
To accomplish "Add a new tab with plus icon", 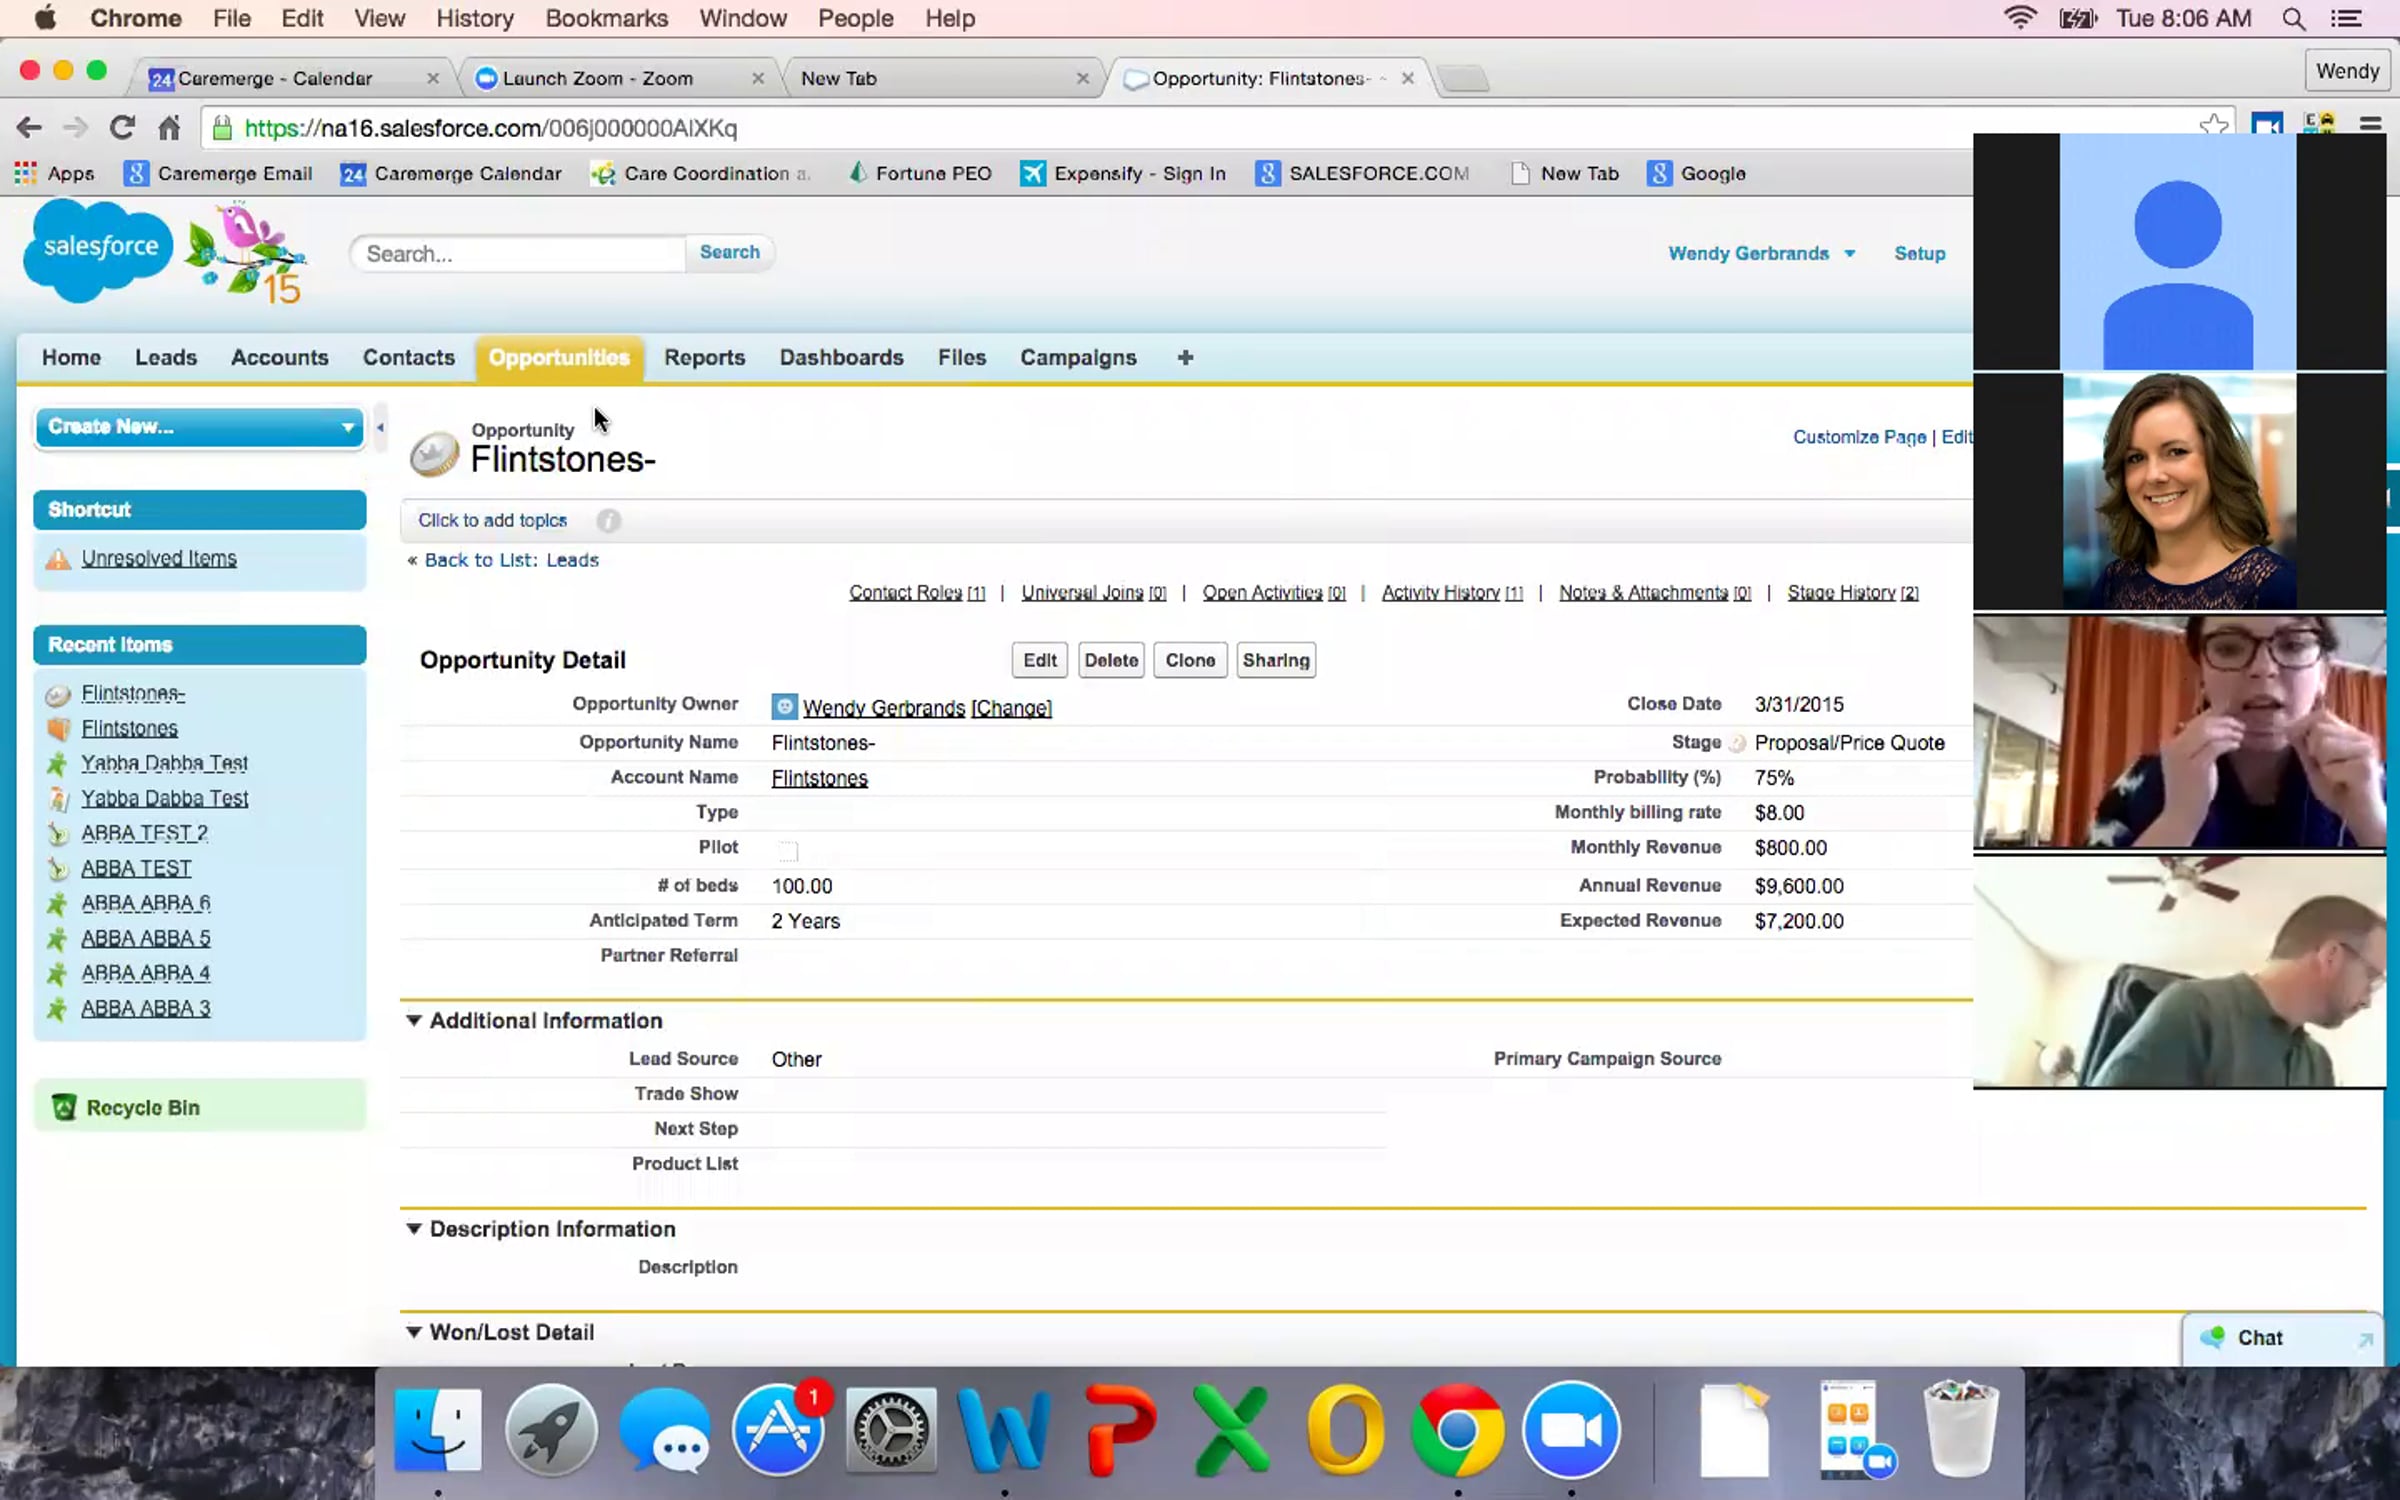I will [1185, 358].
